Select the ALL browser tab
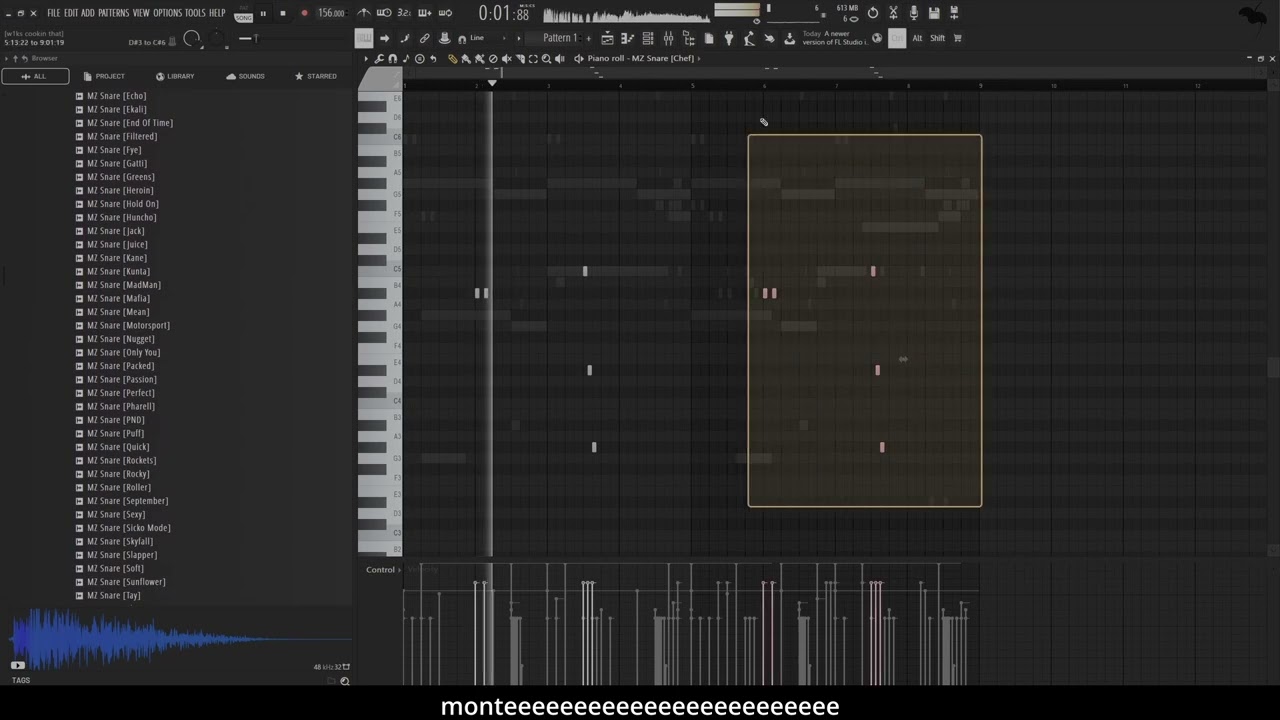 pyautogui.click(x=34, y=76)
